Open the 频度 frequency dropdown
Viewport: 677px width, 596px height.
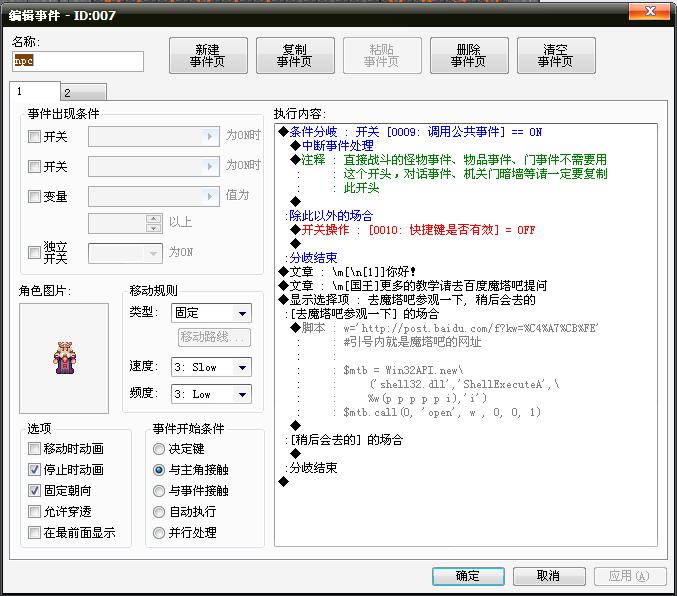coord(211,394)
